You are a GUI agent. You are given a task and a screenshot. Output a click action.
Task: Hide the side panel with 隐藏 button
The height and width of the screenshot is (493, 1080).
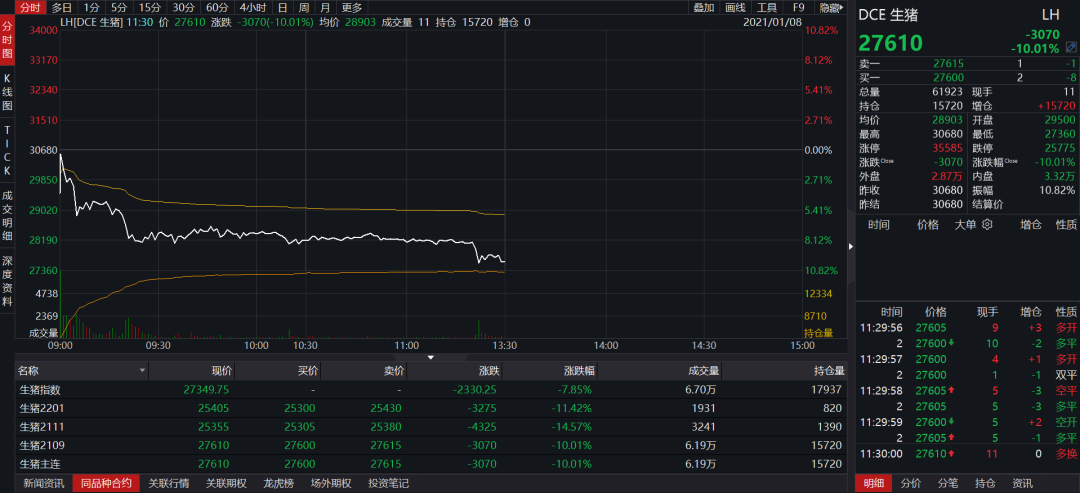point(830,7)
